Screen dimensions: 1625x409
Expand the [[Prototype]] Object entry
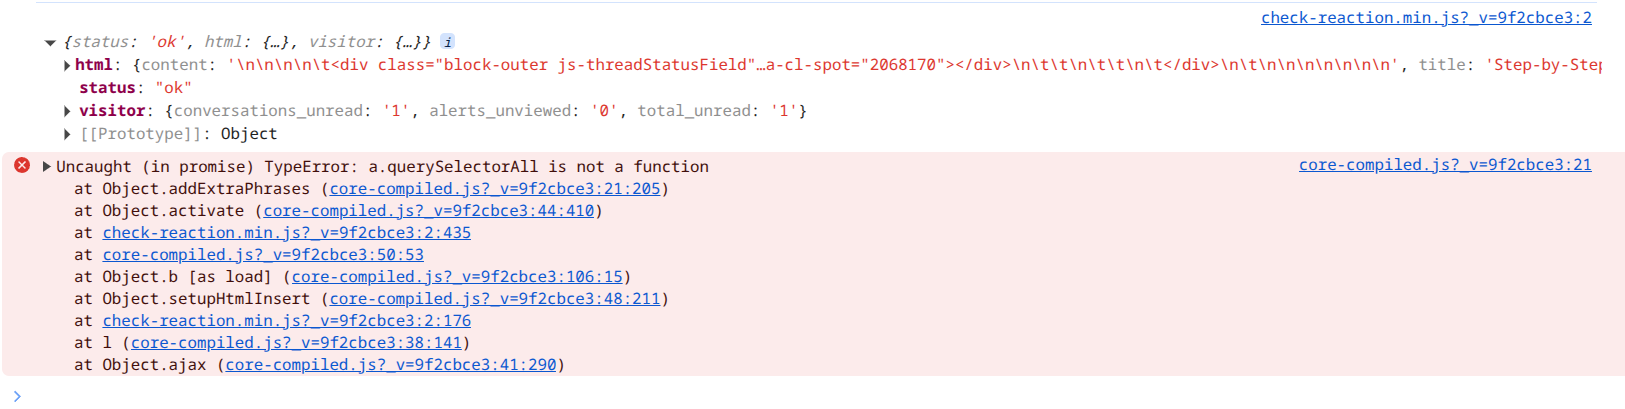click(67, 134)
